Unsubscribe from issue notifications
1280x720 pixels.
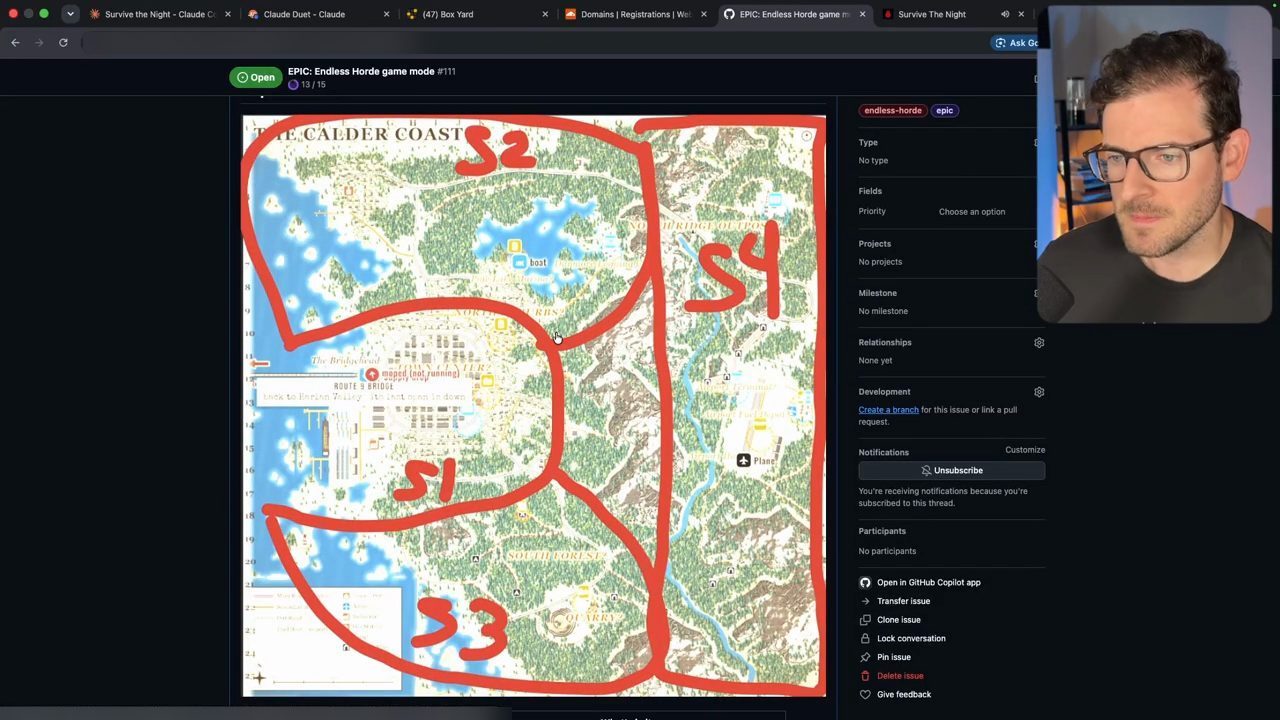(951, 470)
